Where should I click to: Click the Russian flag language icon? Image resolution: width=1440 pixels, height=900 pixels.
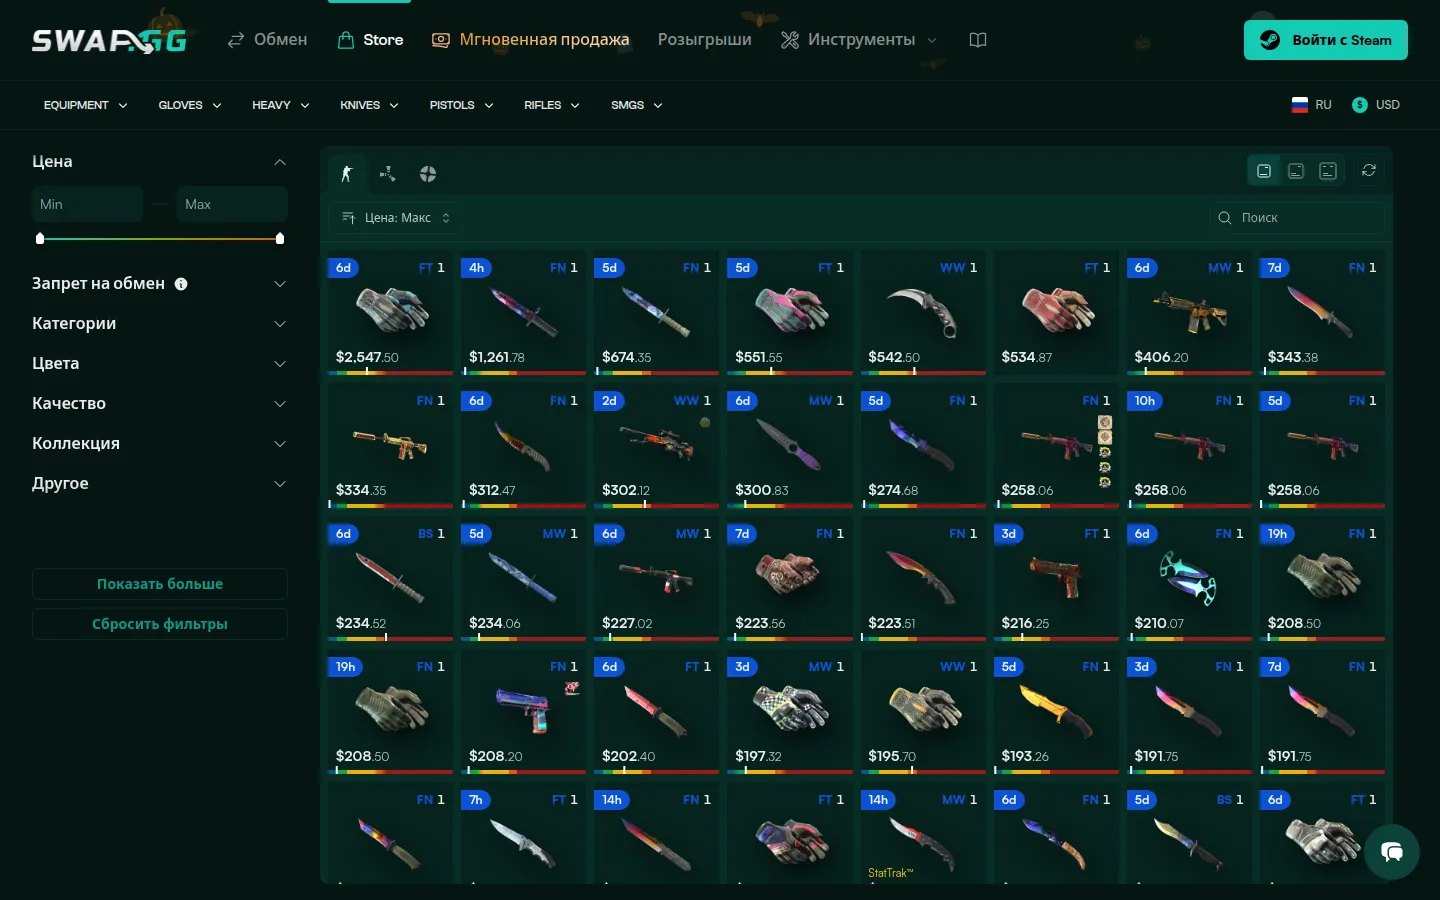click(x=1300, y=105)
